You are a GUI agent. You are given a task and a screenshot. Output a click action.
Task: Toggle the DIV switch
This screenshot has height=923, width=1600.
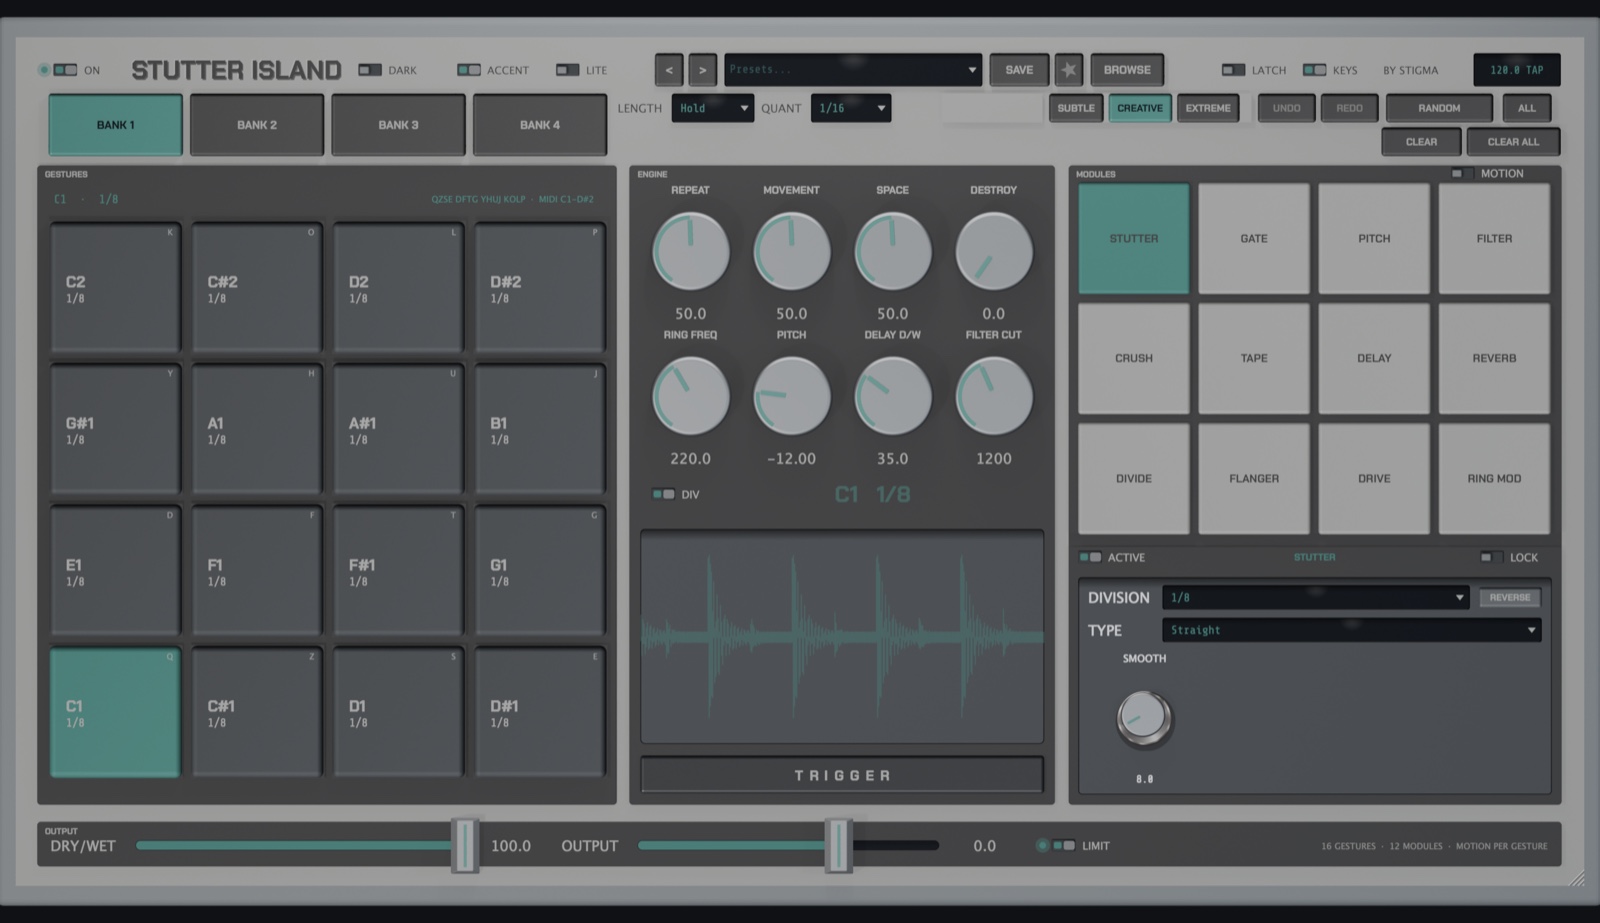click(x=663, y=494)
